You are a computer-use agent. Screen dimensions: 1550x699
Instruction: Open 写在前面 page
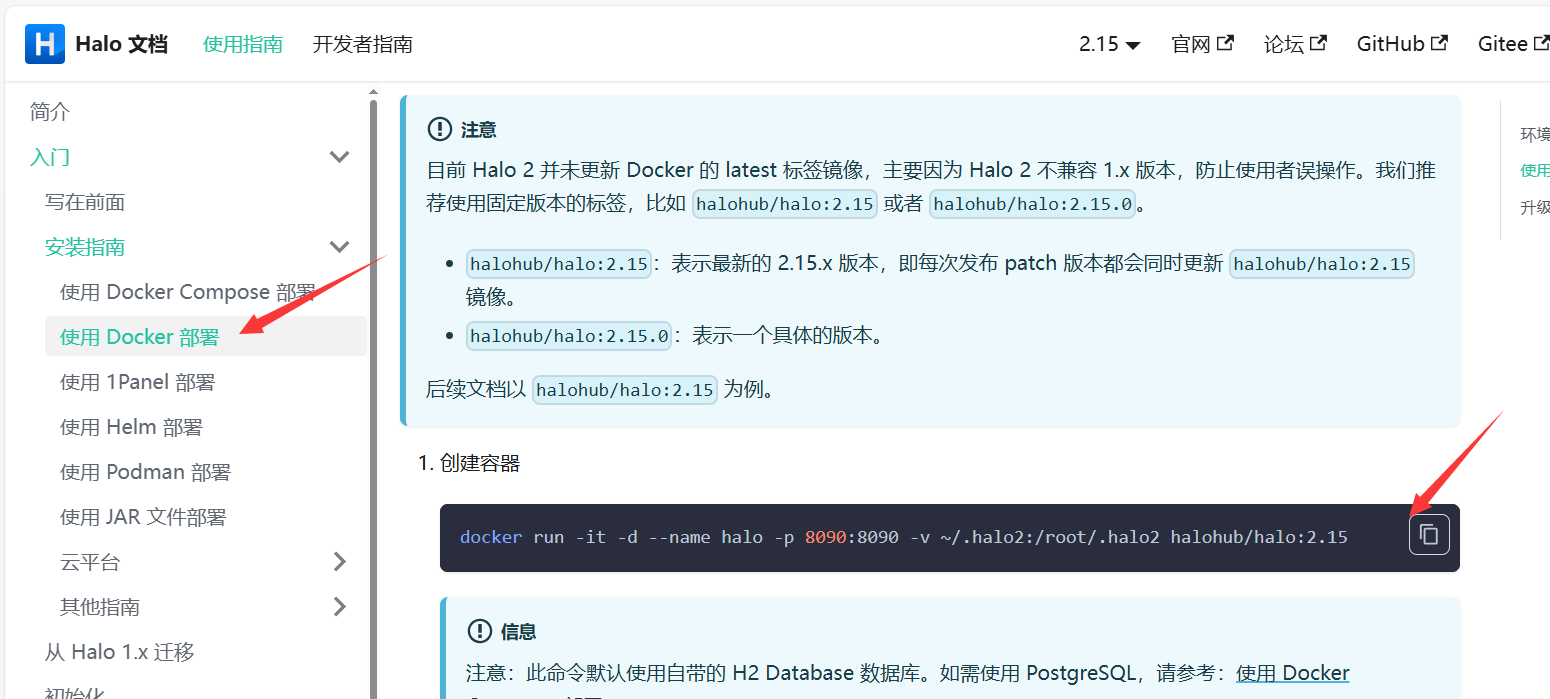(x=85, y=202)
